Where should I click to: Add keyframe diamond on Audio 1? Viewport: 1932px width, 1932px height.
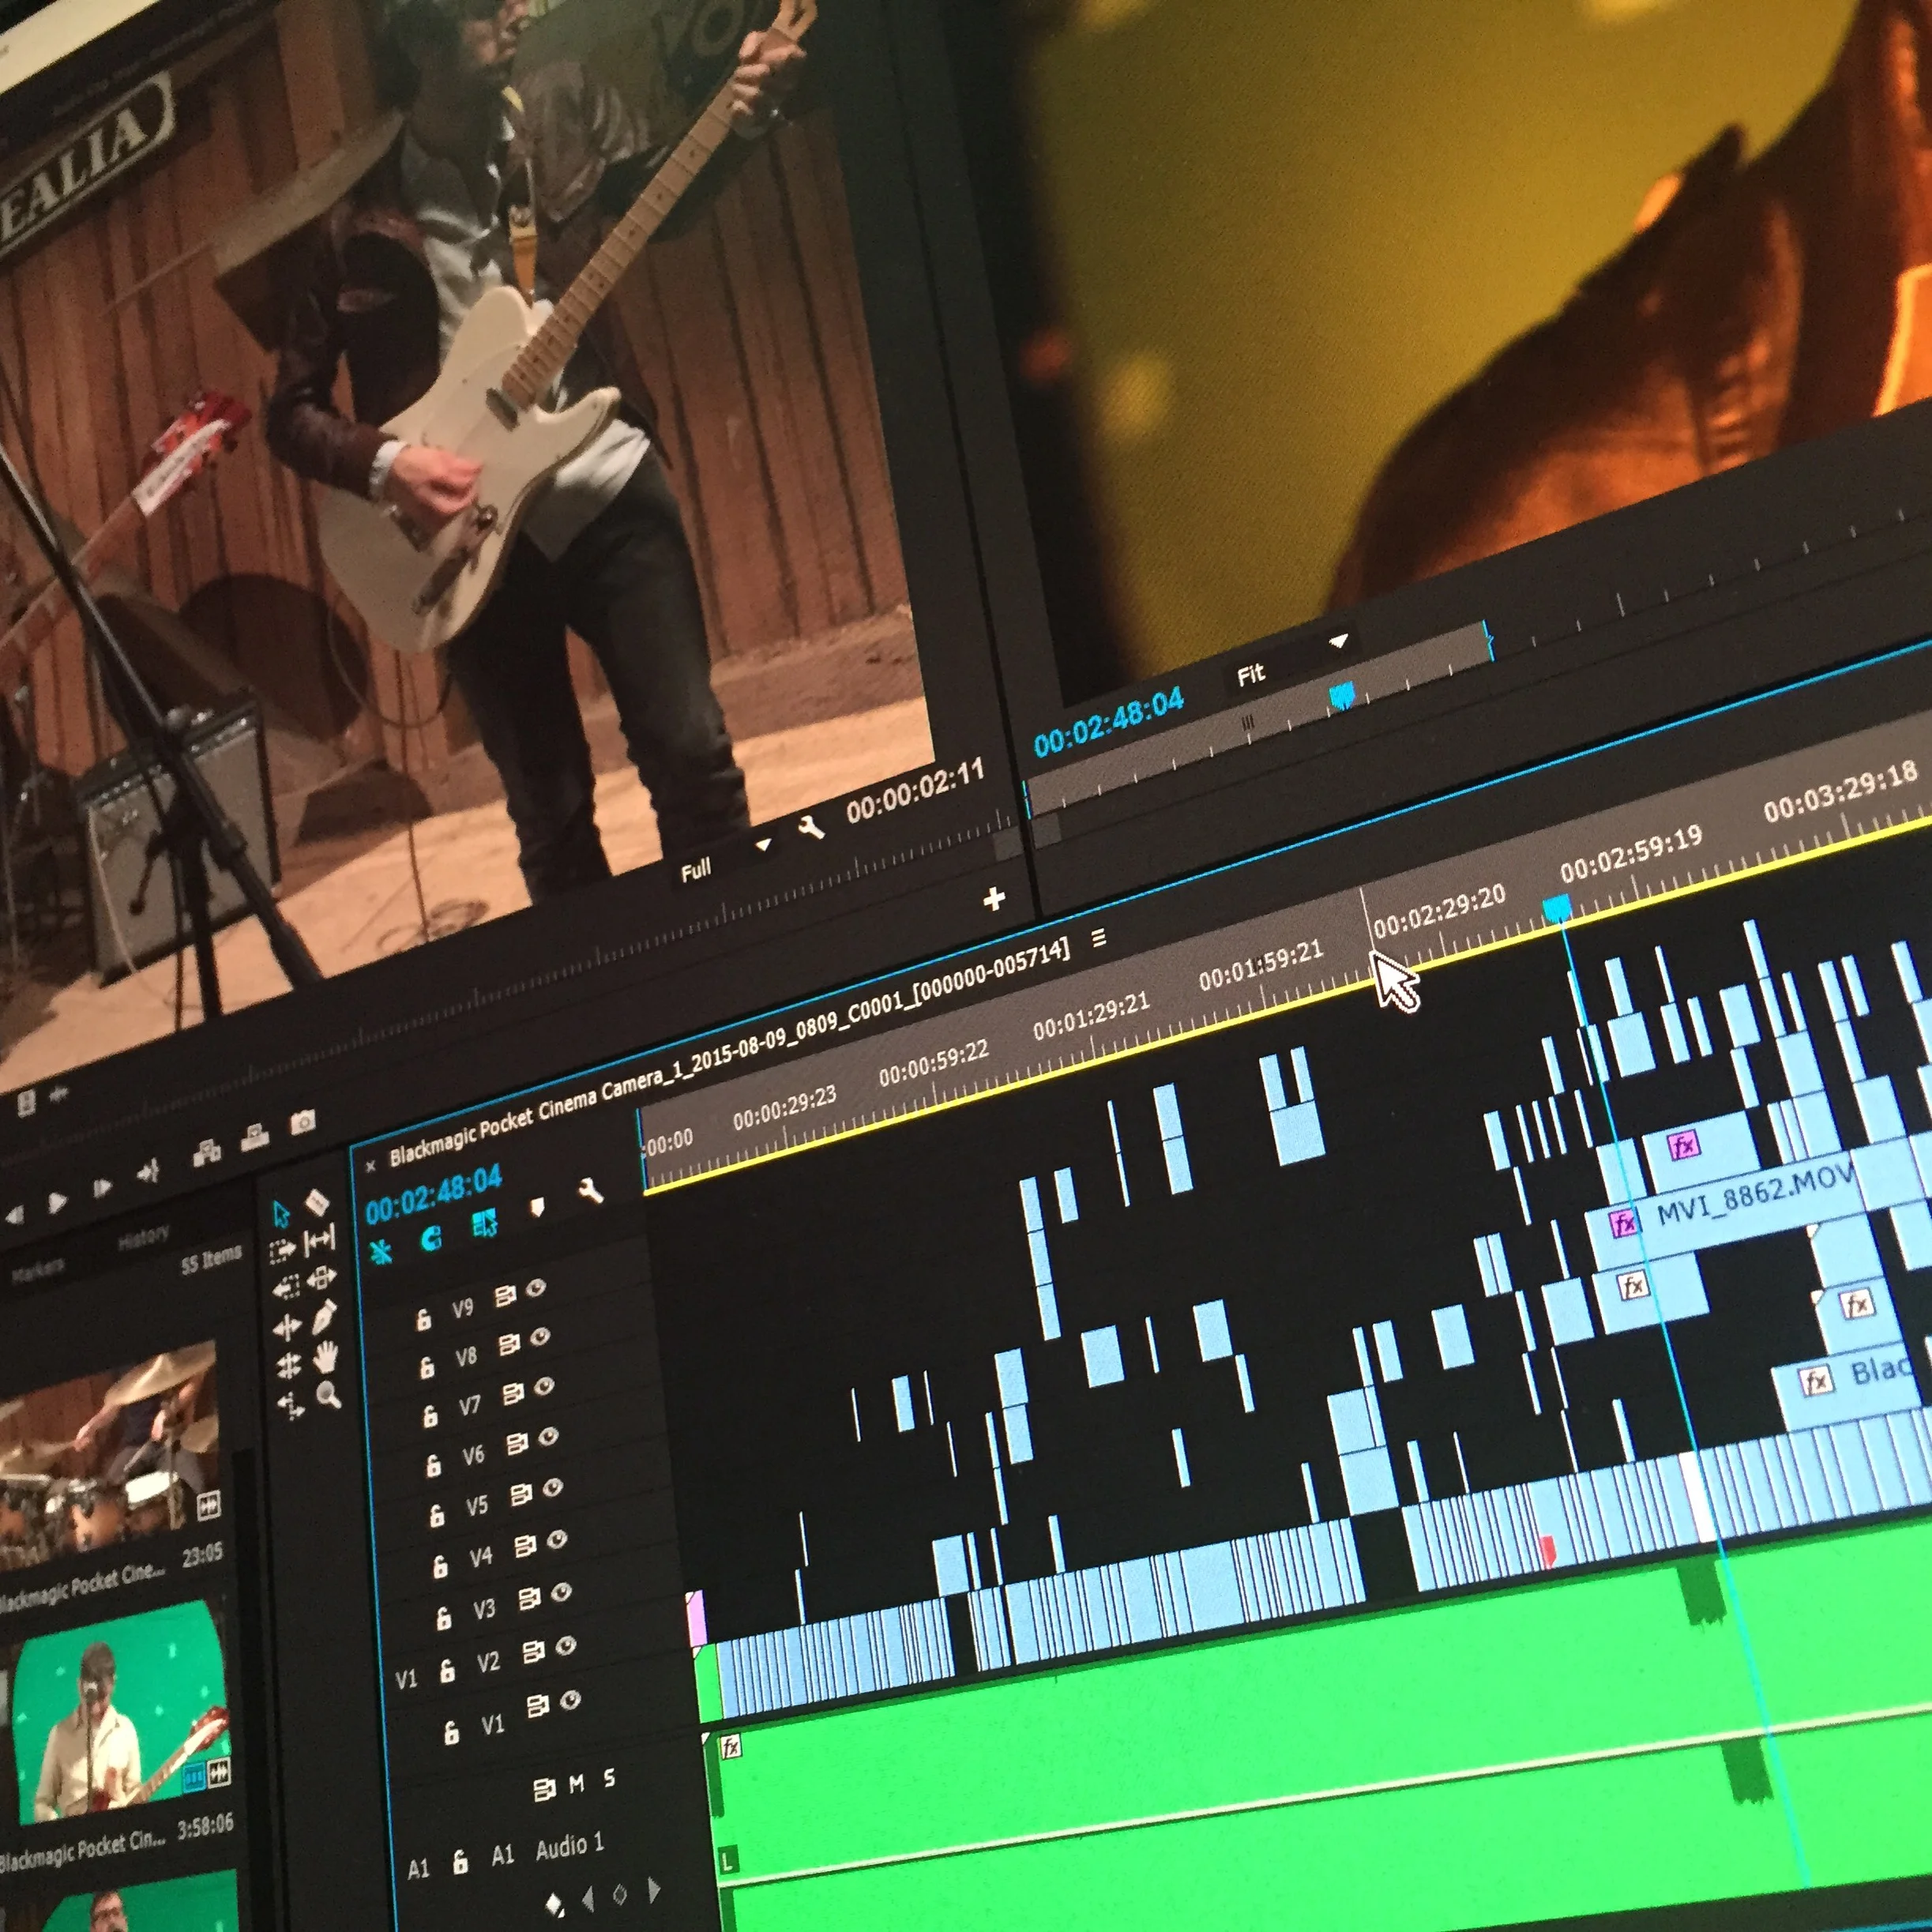pyautogui.click(x=620, y=1894)
